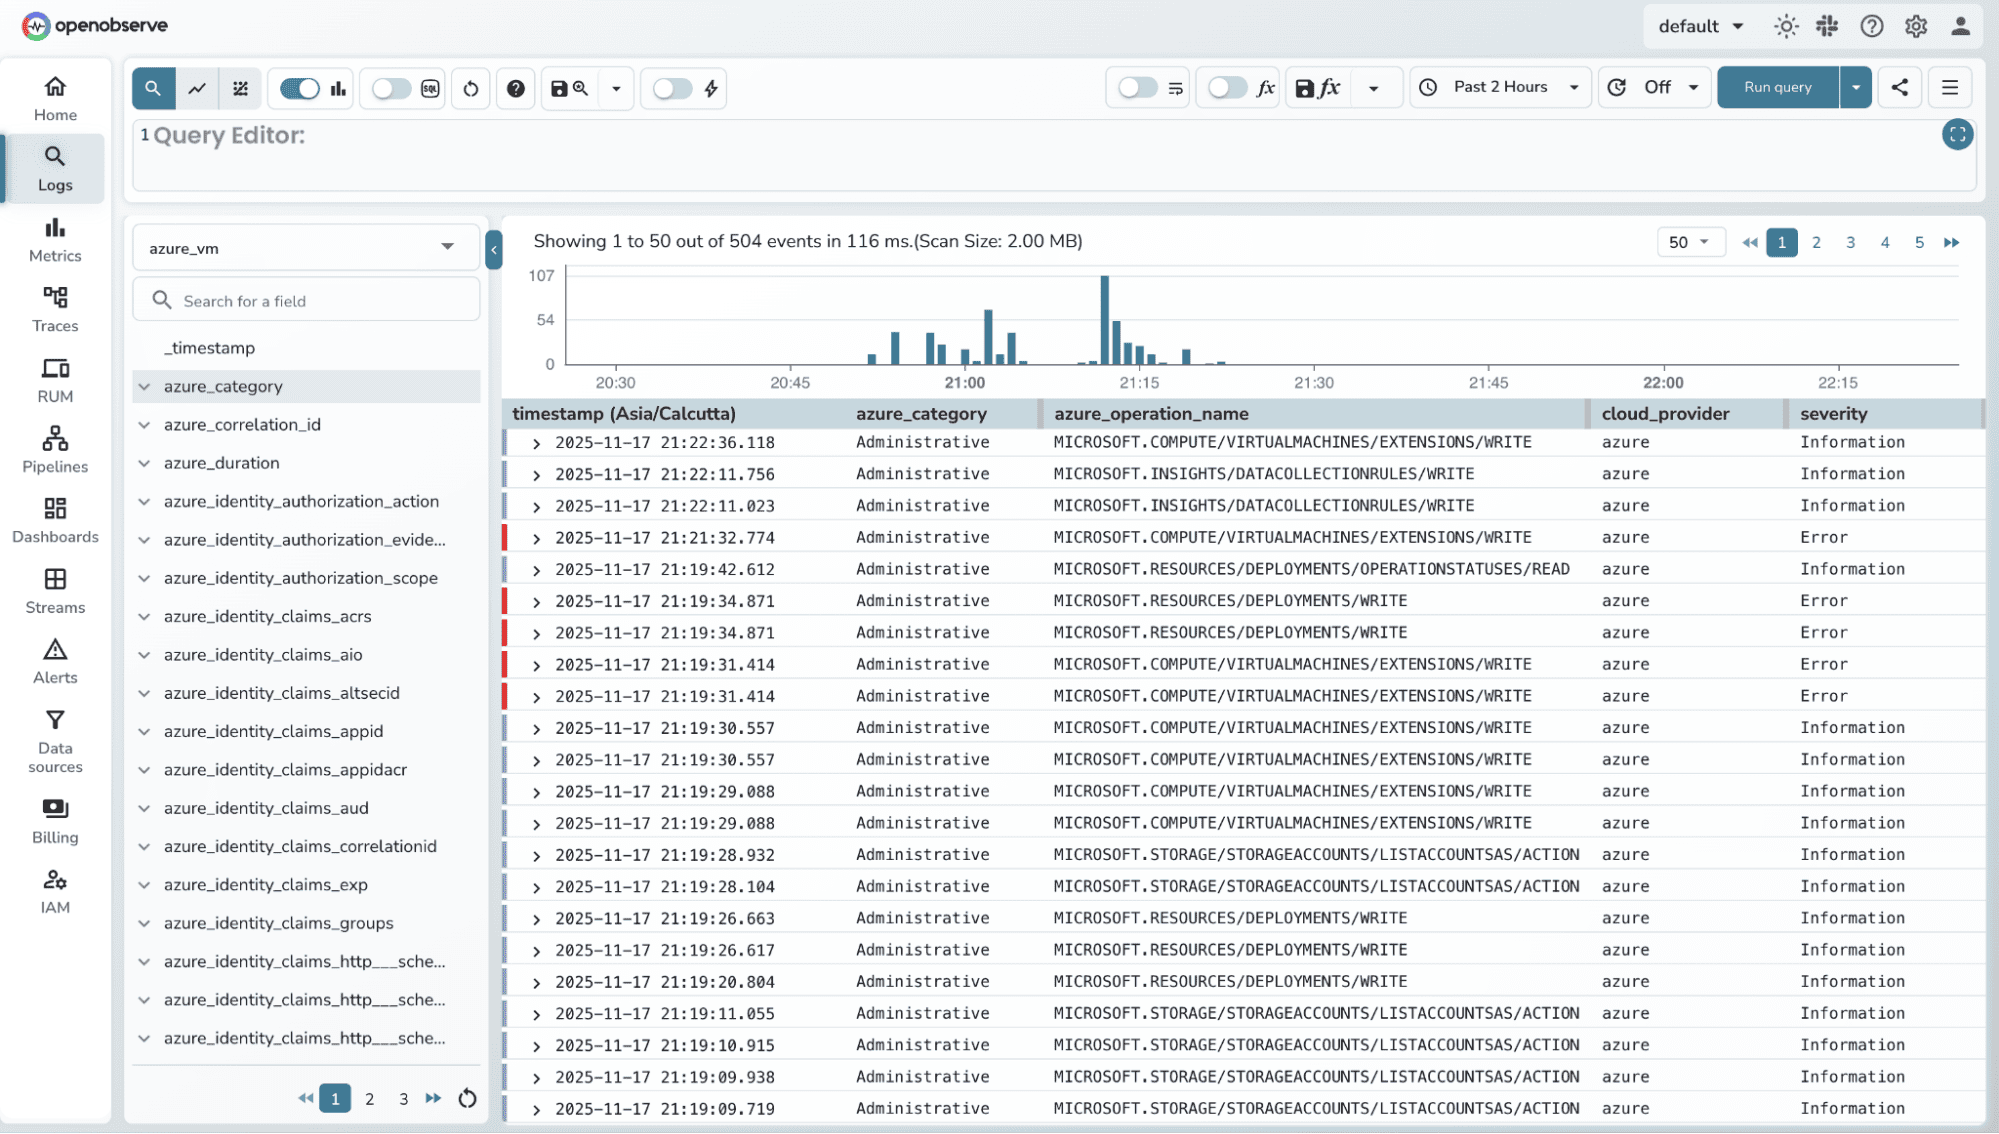The height and width of the screenshot is (1134, 1999).
Task: Open saved searches using the disk-magnifier icon
Action: (567, 88)
